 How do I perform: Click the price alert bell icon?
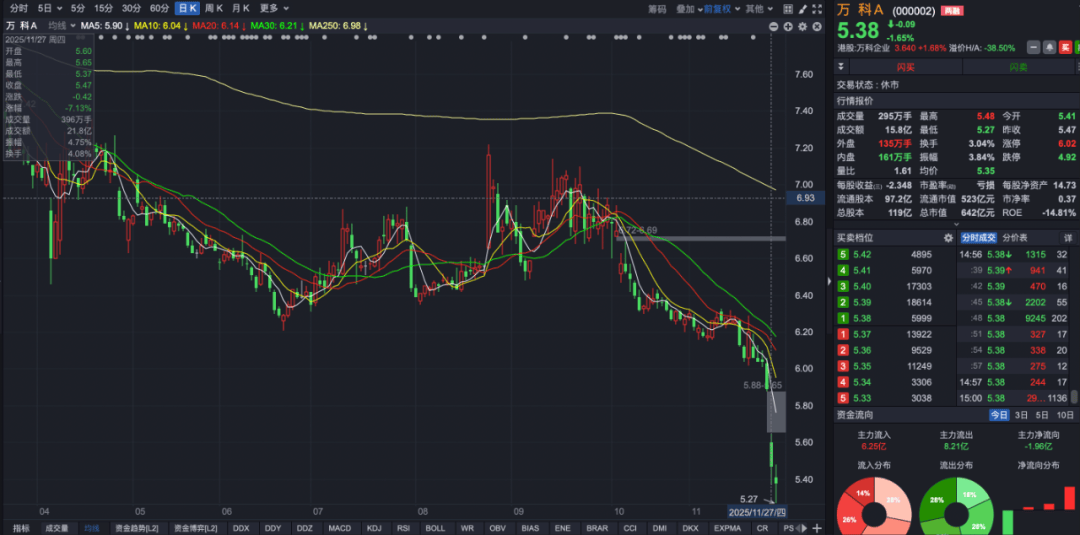[x=1049, y=47]
